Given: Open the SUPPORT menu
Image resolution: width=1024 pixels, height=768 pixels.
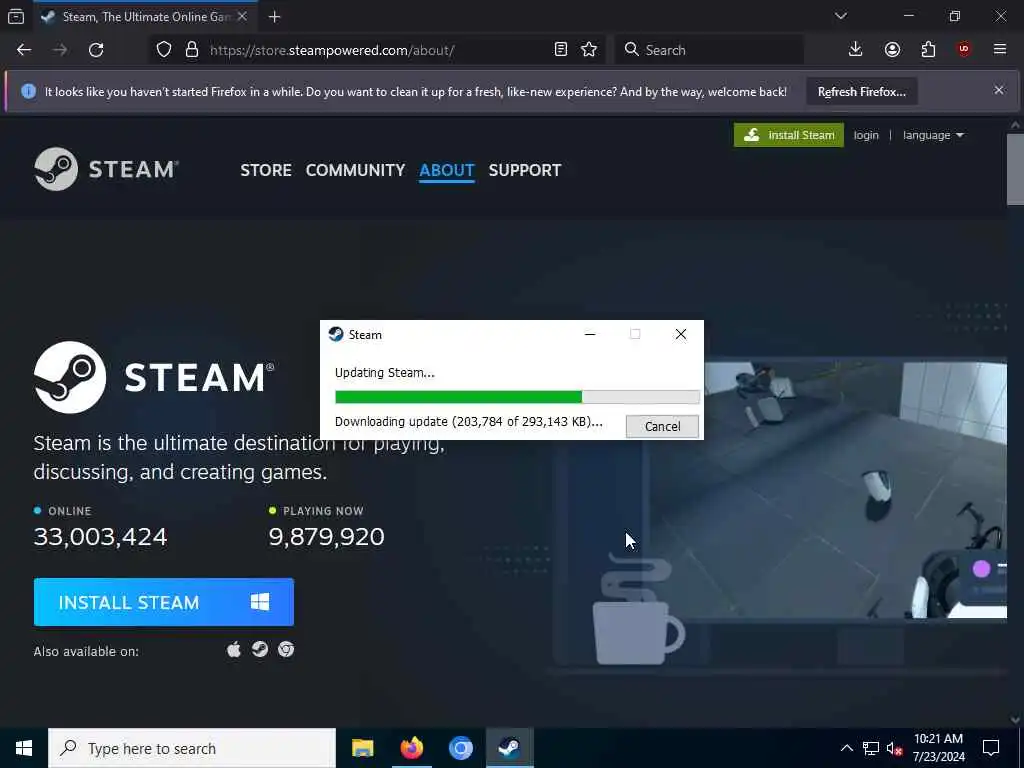Looking at the screenshot, I should (524, 170).
